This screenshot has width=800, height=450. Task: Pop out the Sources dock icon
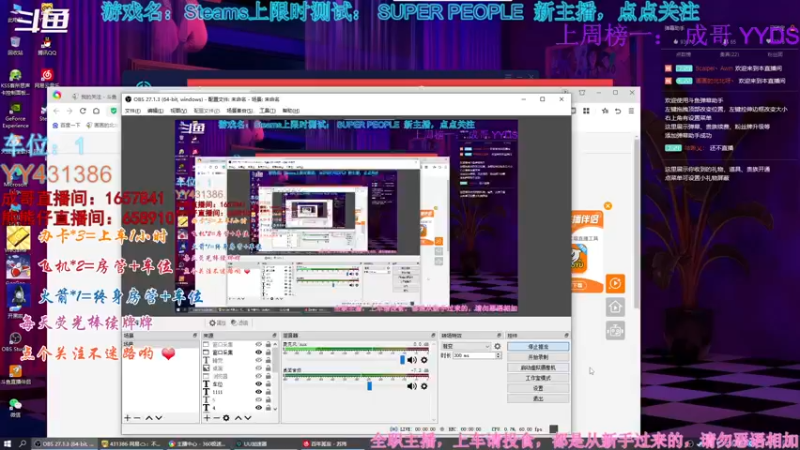click(x=274, y=335)
